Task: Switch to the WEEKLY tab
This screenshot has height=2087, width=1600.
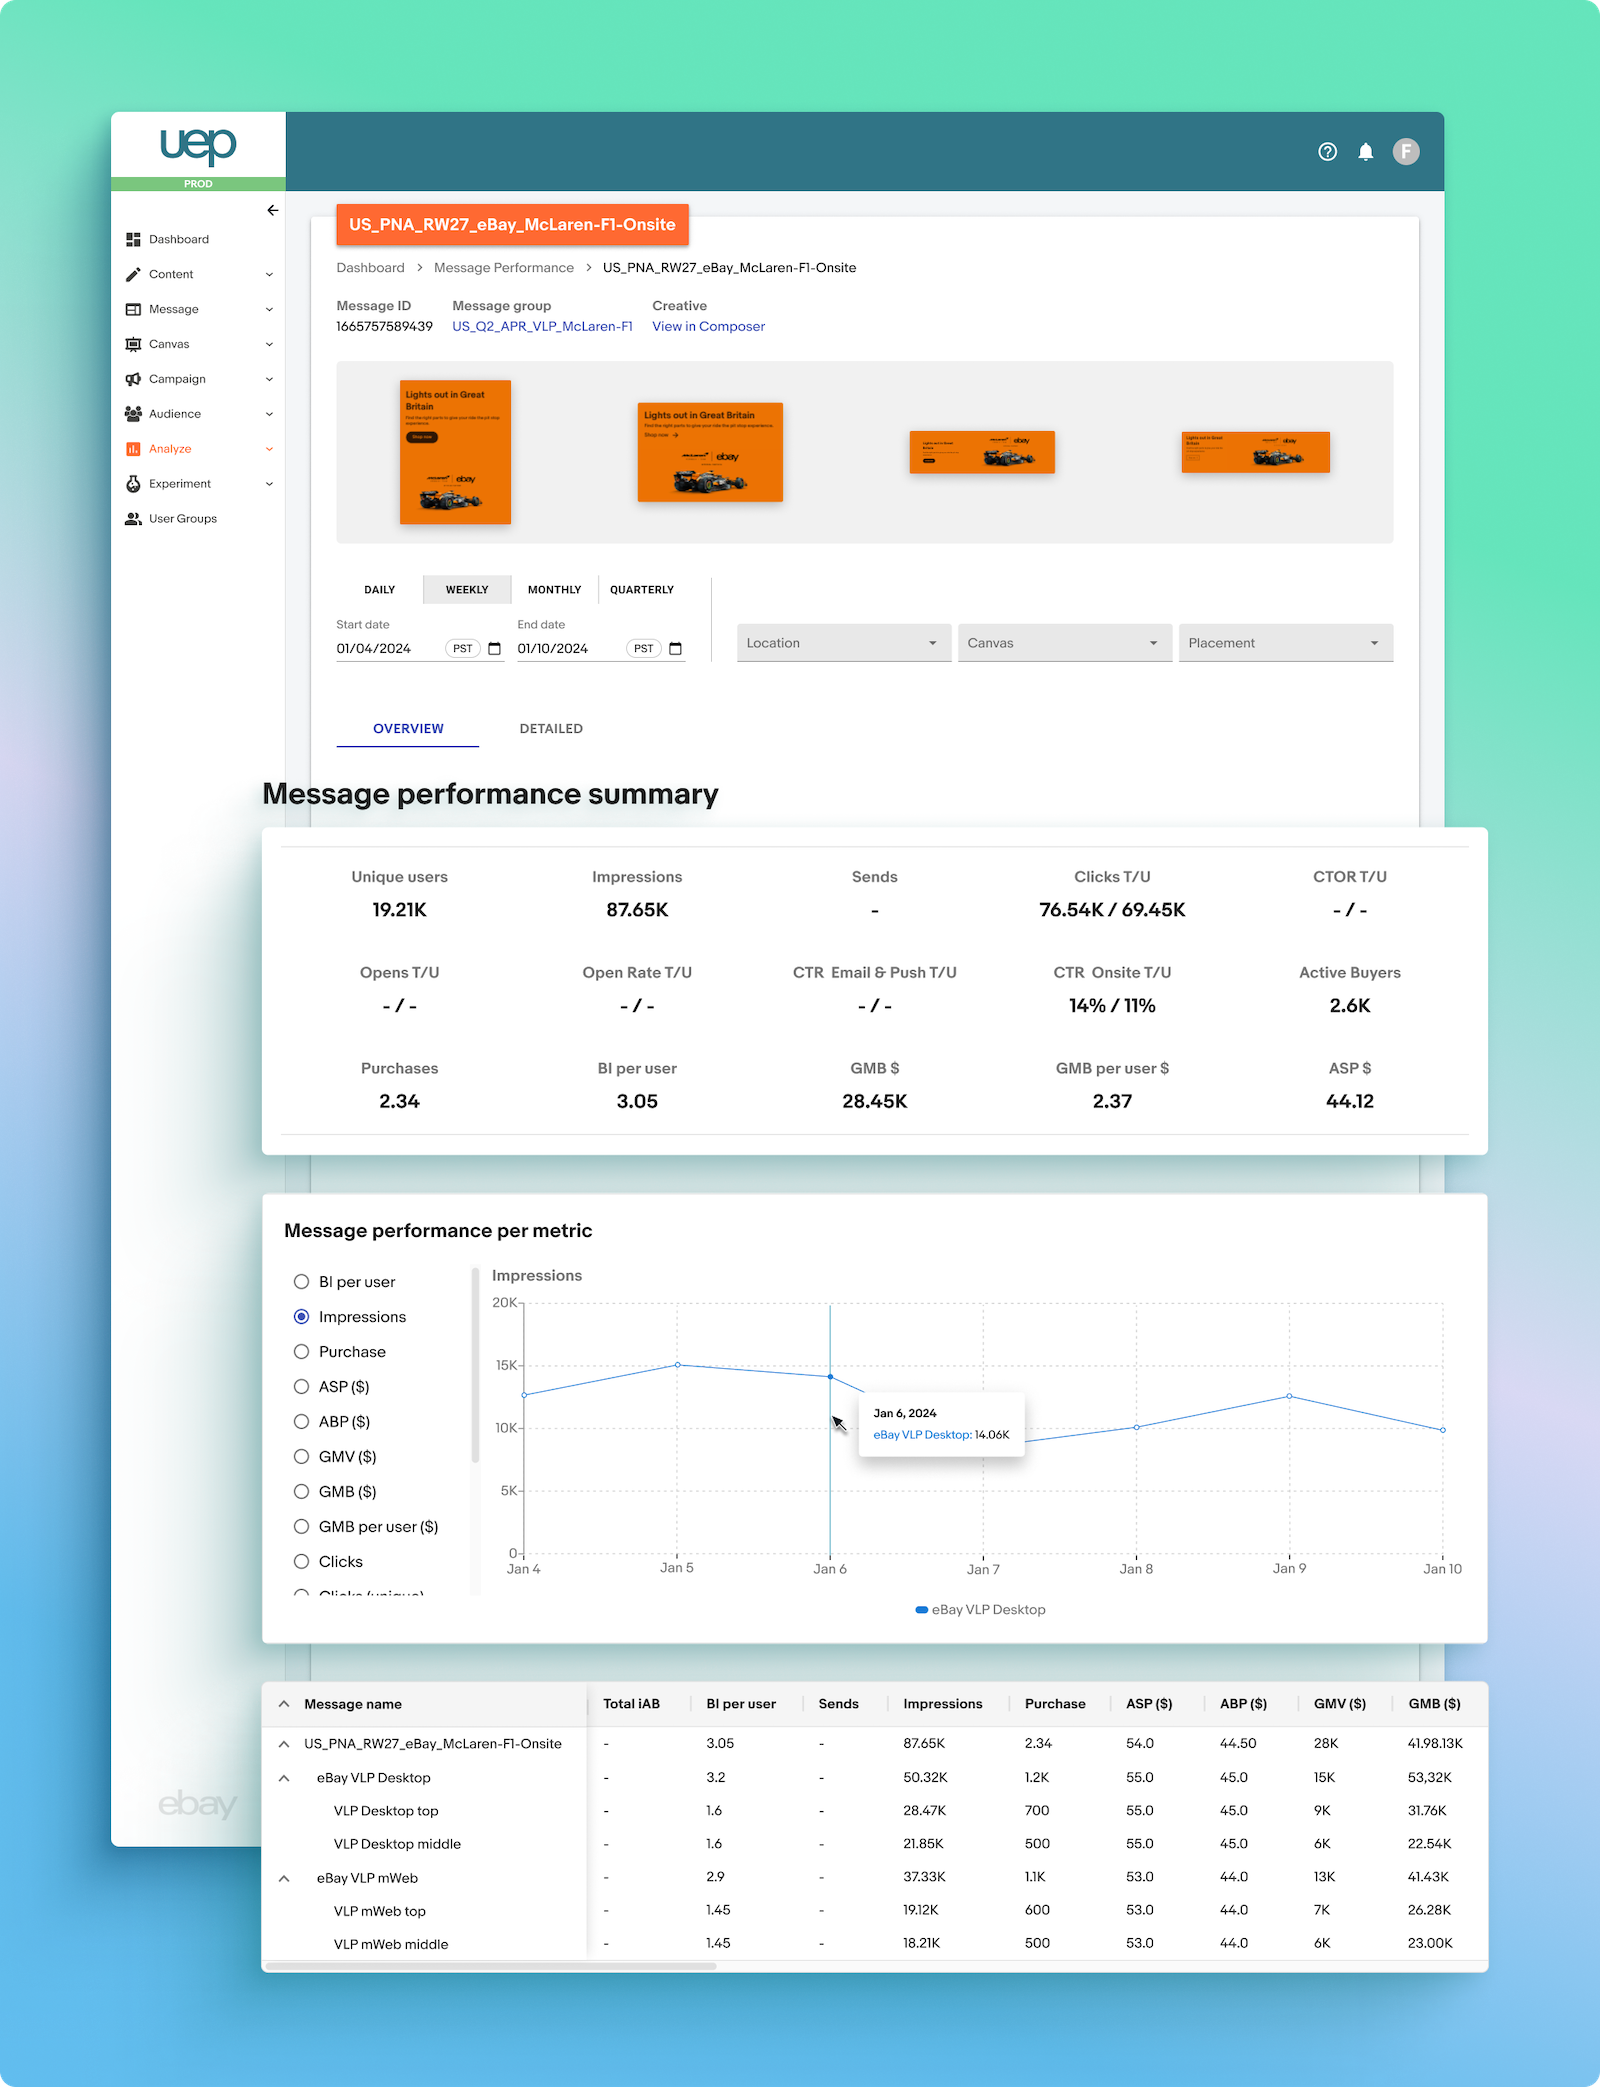Action: (467, 590)
